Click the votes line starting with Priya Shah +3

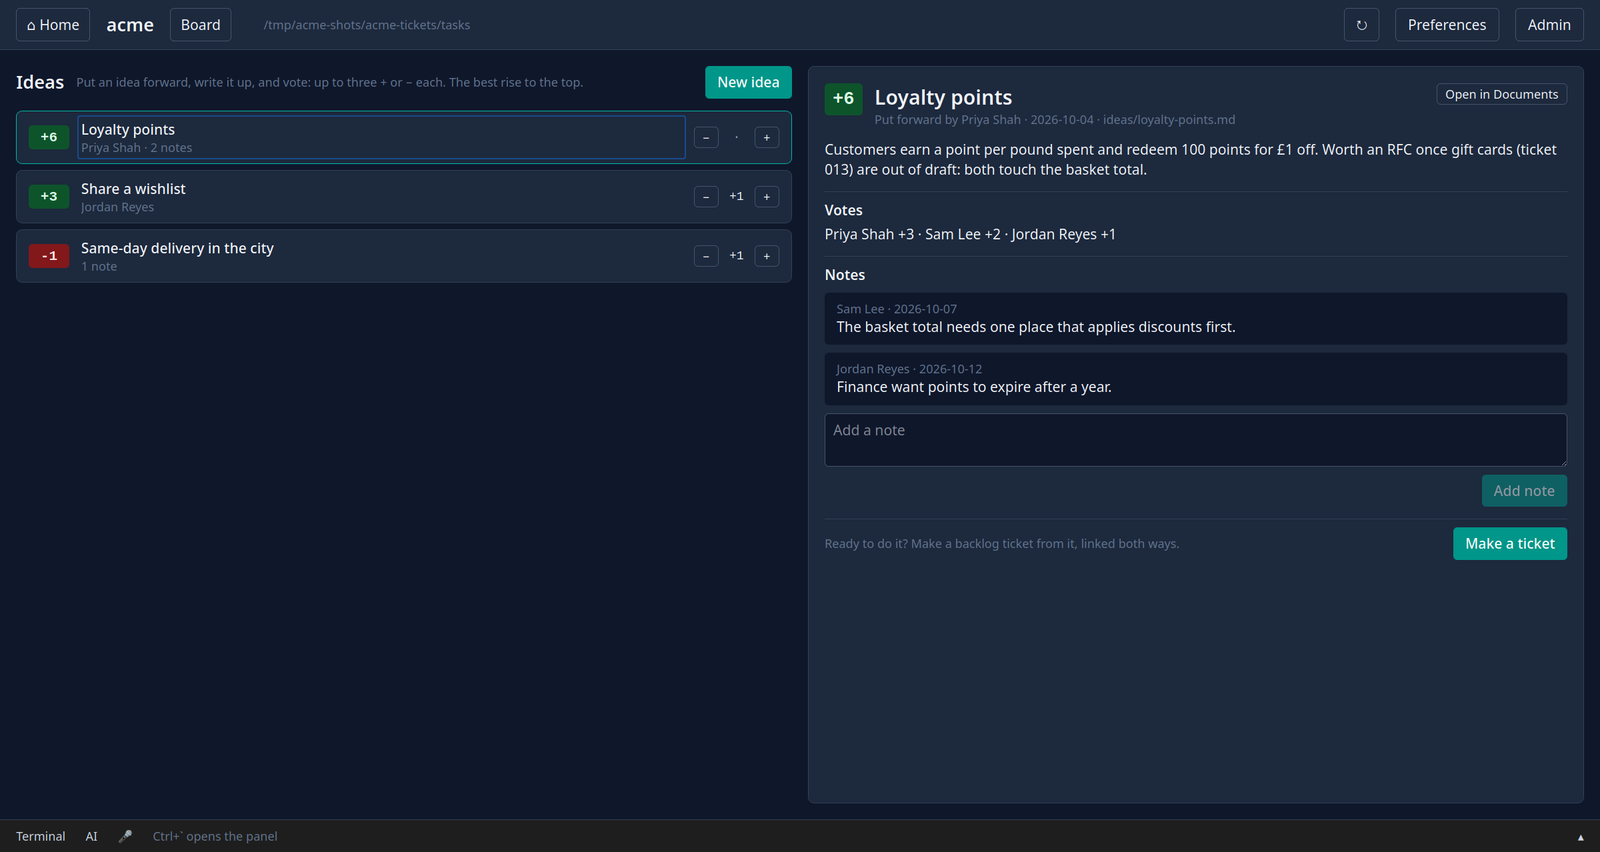[x=970, y=234]
